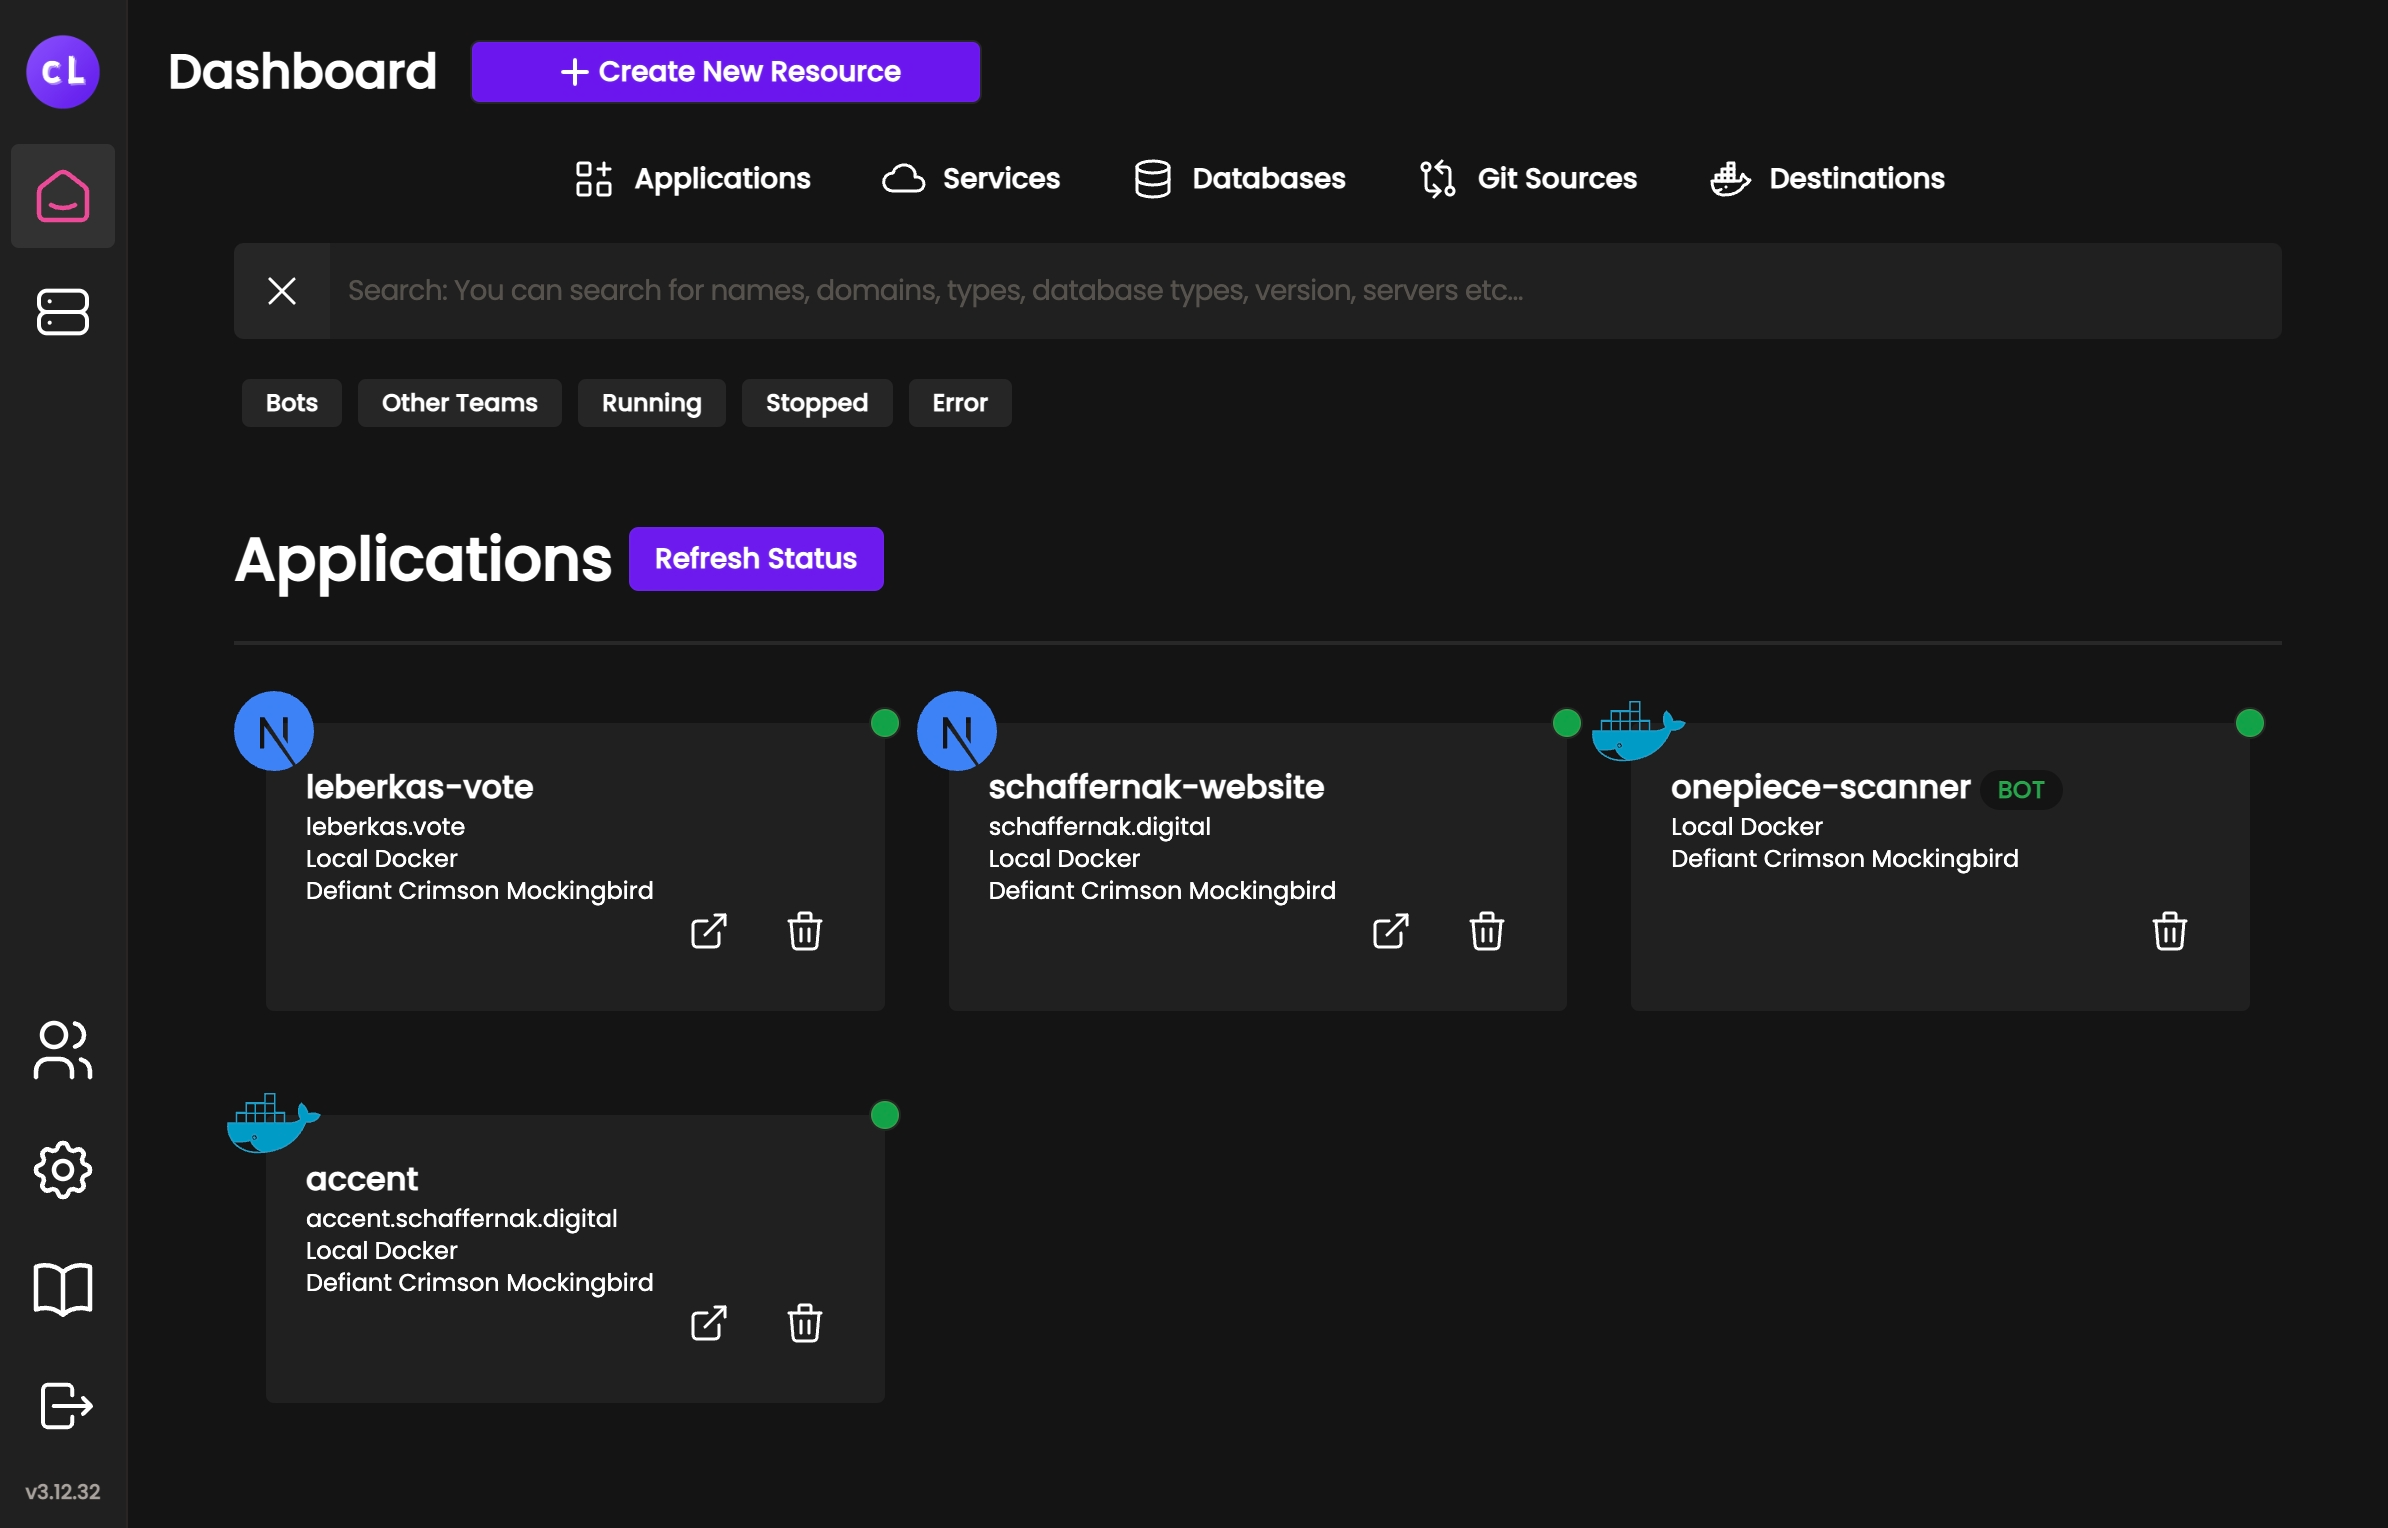
Task: Toggle the Other Teams filter
Action: pos(460,403)
